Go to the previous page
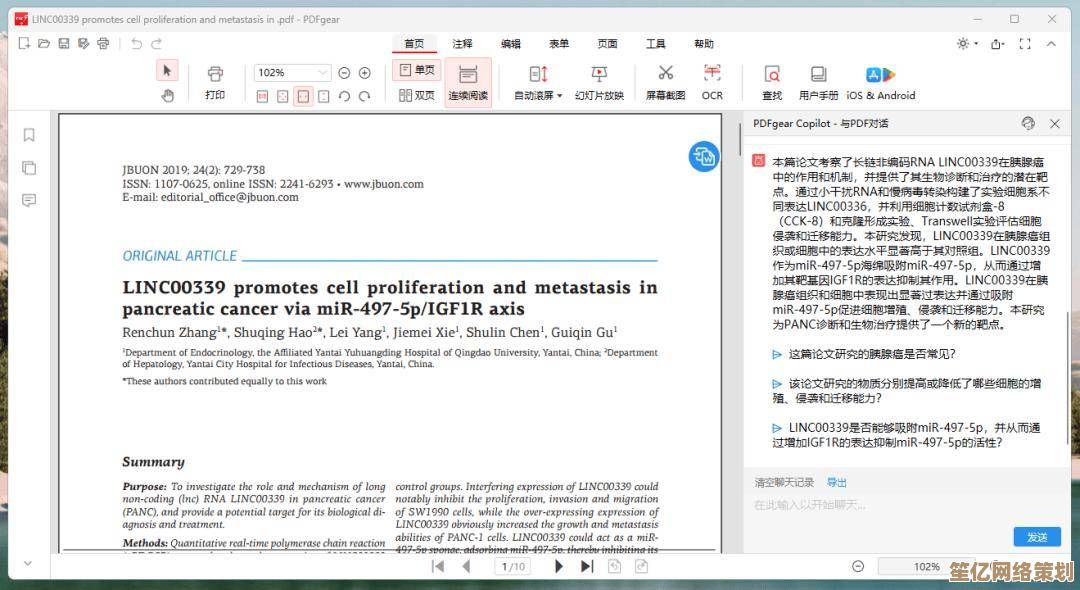Screen dimensions: 1080x590 (466, 566)
